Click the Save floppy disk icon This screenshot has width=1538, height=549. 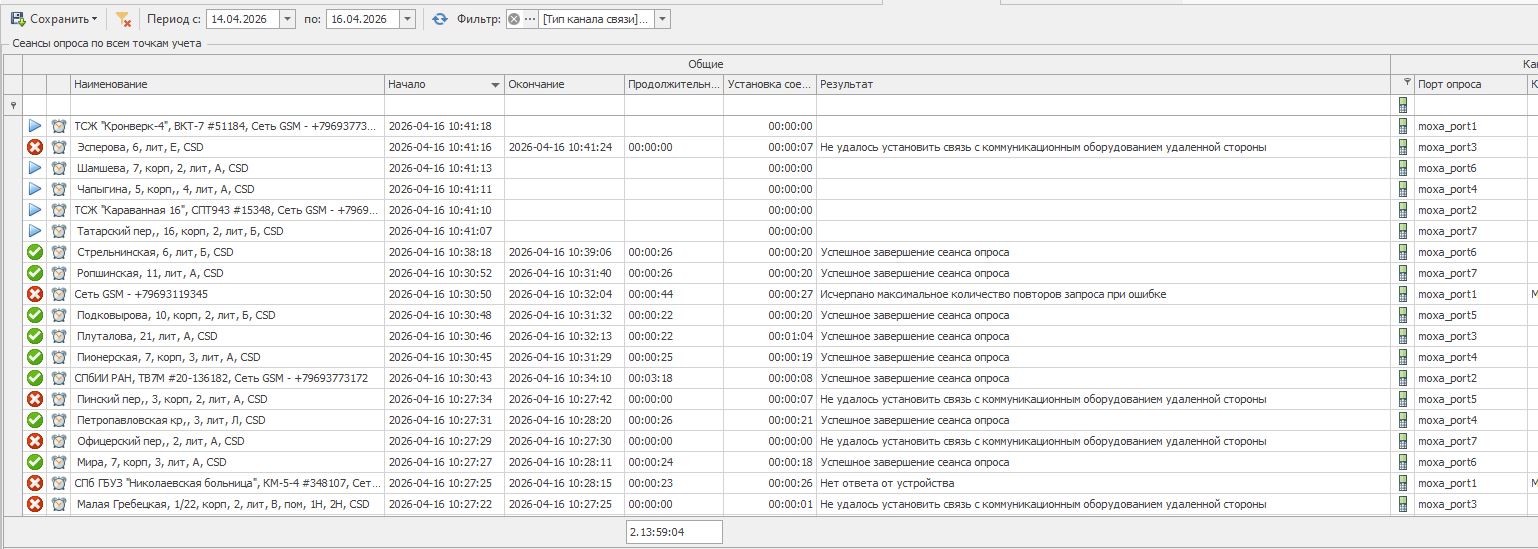point(17,19)
